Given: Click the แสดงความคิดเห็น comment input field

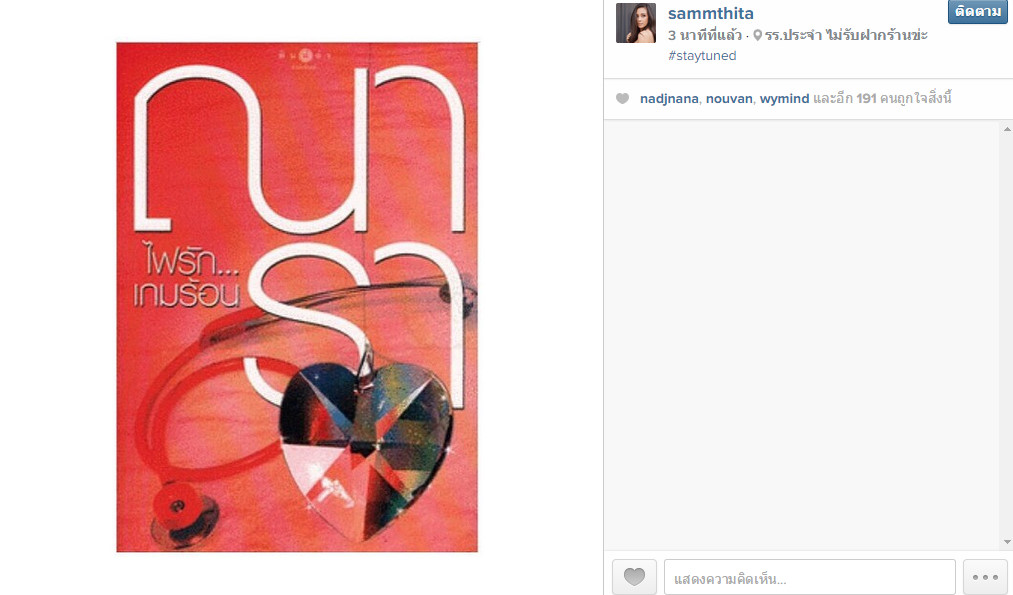Looking at the screenshot, I should pyautogui.click(x=809, y=577).
